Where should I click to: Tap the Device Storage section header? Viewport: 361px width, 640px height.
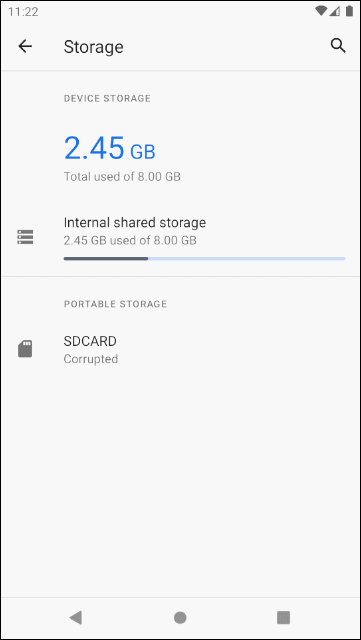click(x=107, y=98)
